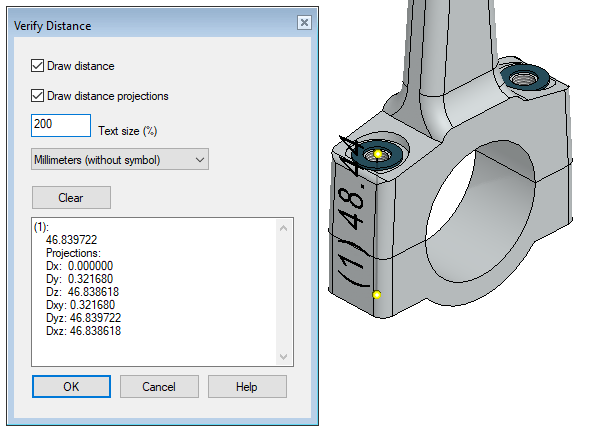The height and width of the screenshot is (432, 596).
Task: Uncheck the Draw distance checkbox
Action: tap(37, 66)
